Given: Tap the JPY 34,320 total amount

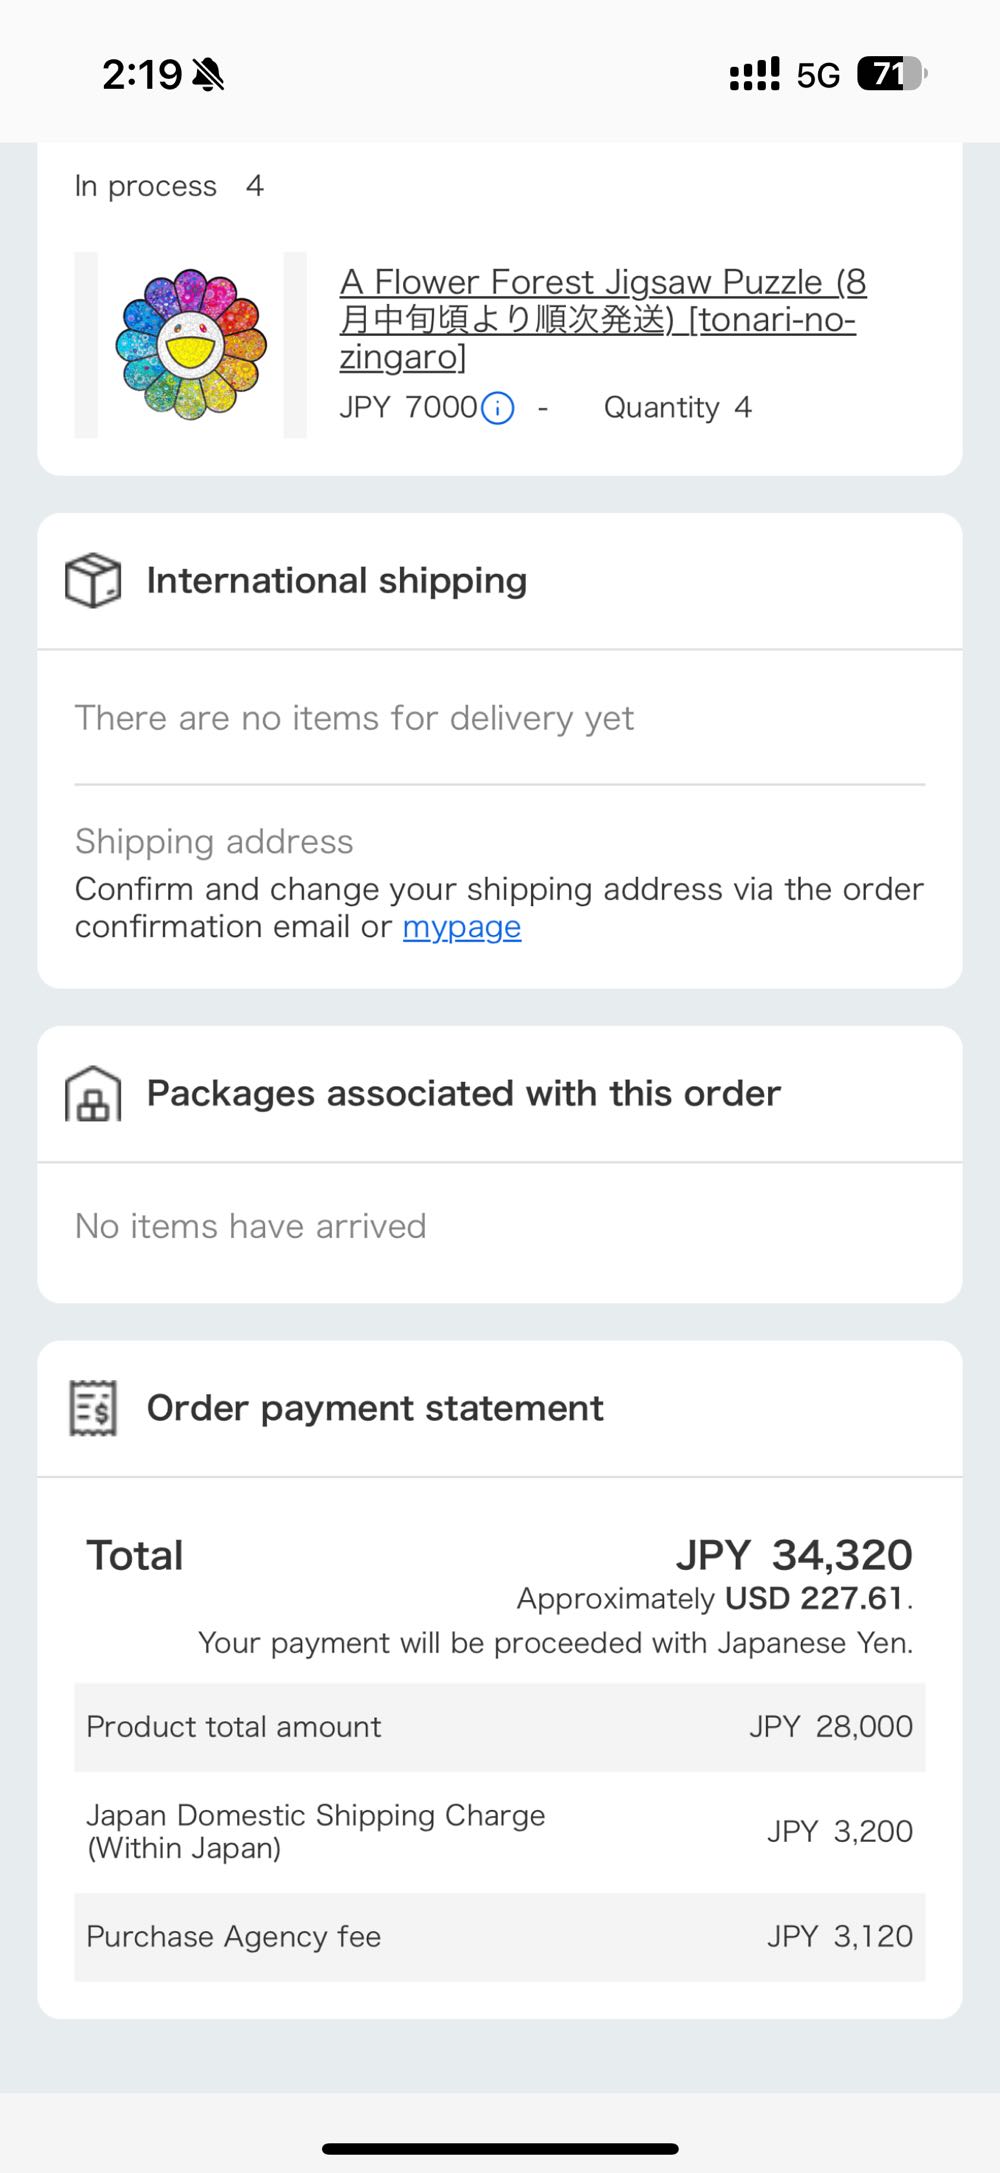Looking at the screenshot, I should point(794,1555).
